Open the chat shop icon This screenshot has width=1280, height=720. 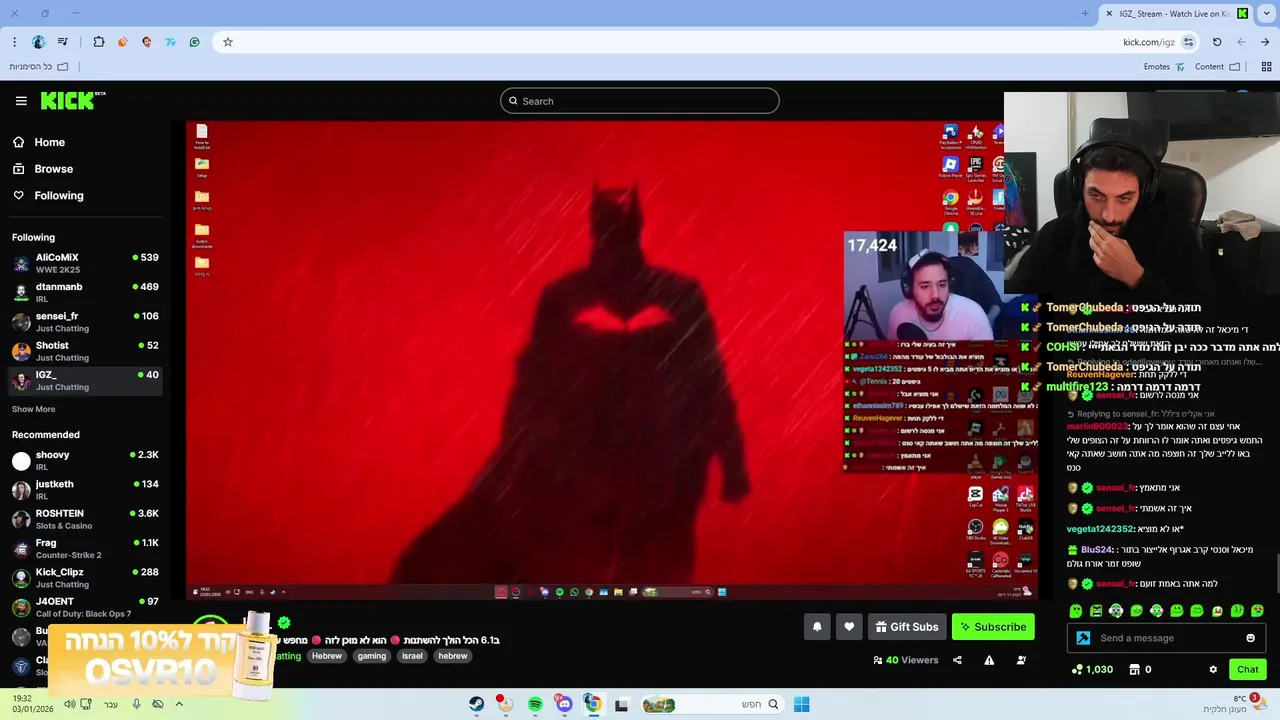(1134, 669)
